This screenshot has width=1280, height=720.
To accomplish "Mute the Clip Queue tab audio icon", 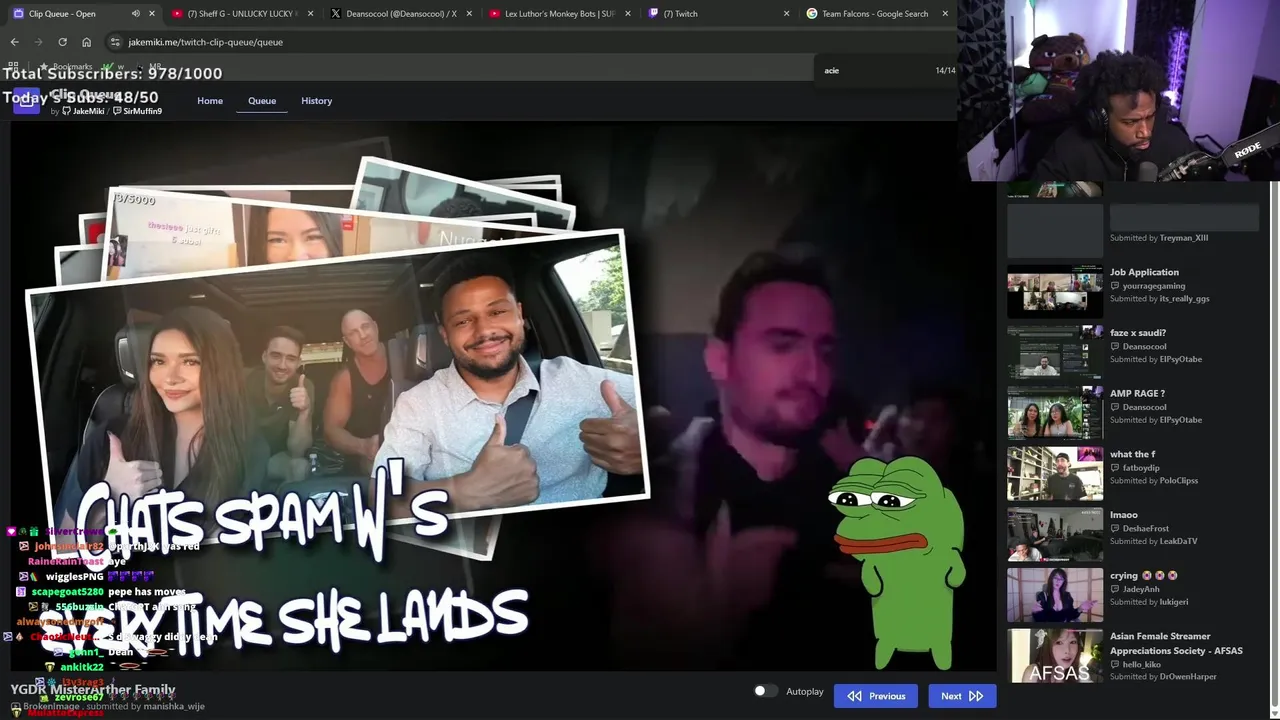I will click(135, 14).
